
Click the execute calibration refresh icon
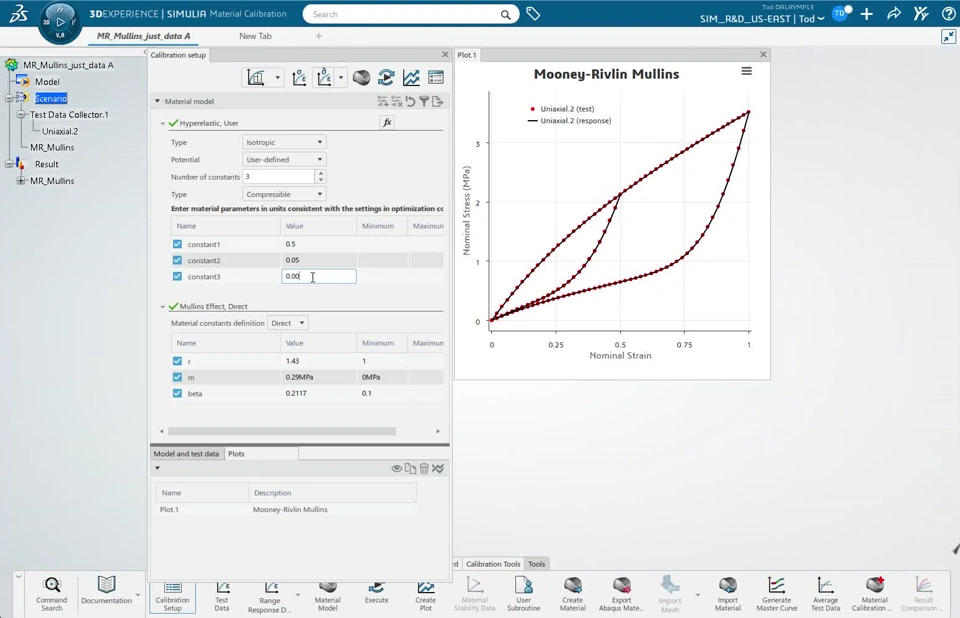coord(386,78)
